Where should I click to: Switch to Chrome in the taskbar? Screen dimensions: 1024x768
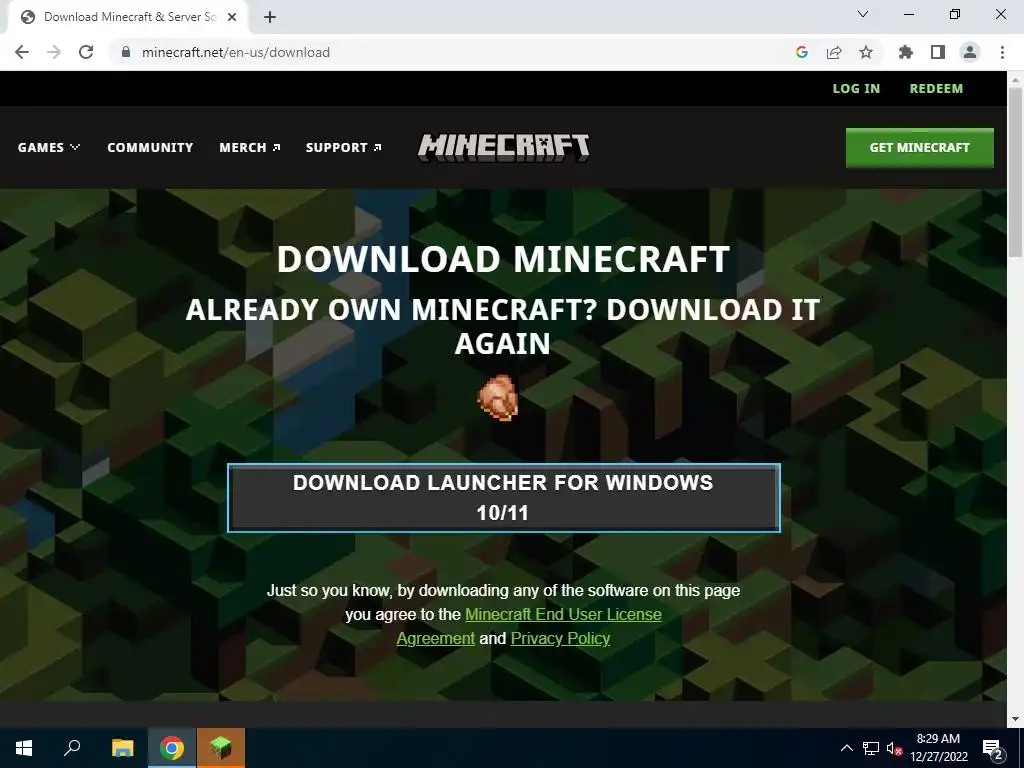(172, 748)
